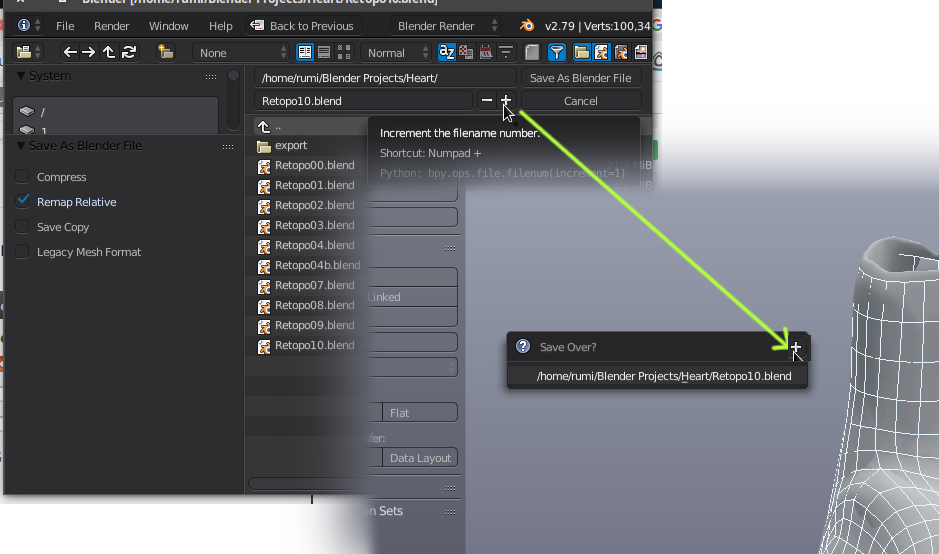The image size is (939, 554).
Task: Sort files by extension icon
Action: pyautogui.click(x=466, y=52)
